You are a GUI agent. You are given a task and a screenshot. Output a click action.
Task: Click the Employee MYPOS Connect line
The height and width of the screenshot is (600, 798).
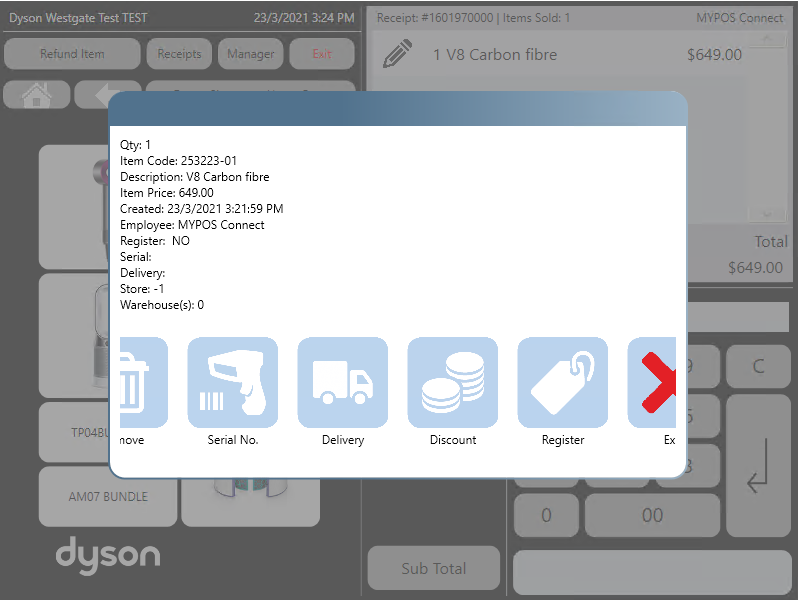coord(192,225)
